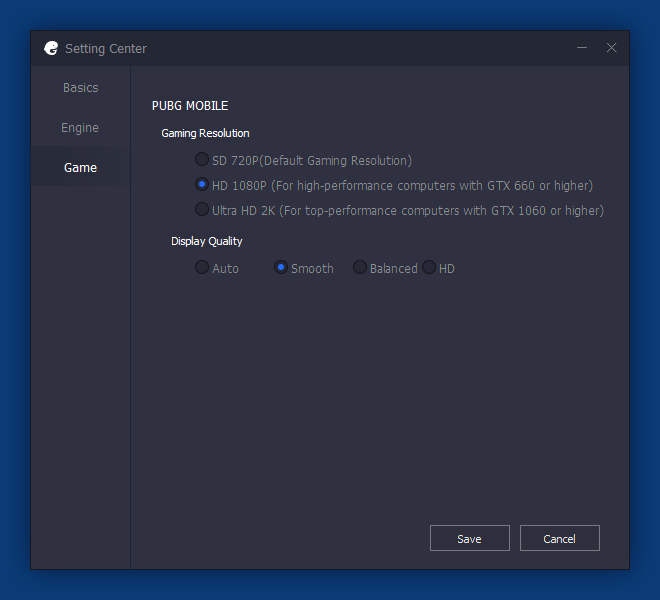This screenshot has height=600, width=660.
Task: Save the settings
Action: point(470,538)
